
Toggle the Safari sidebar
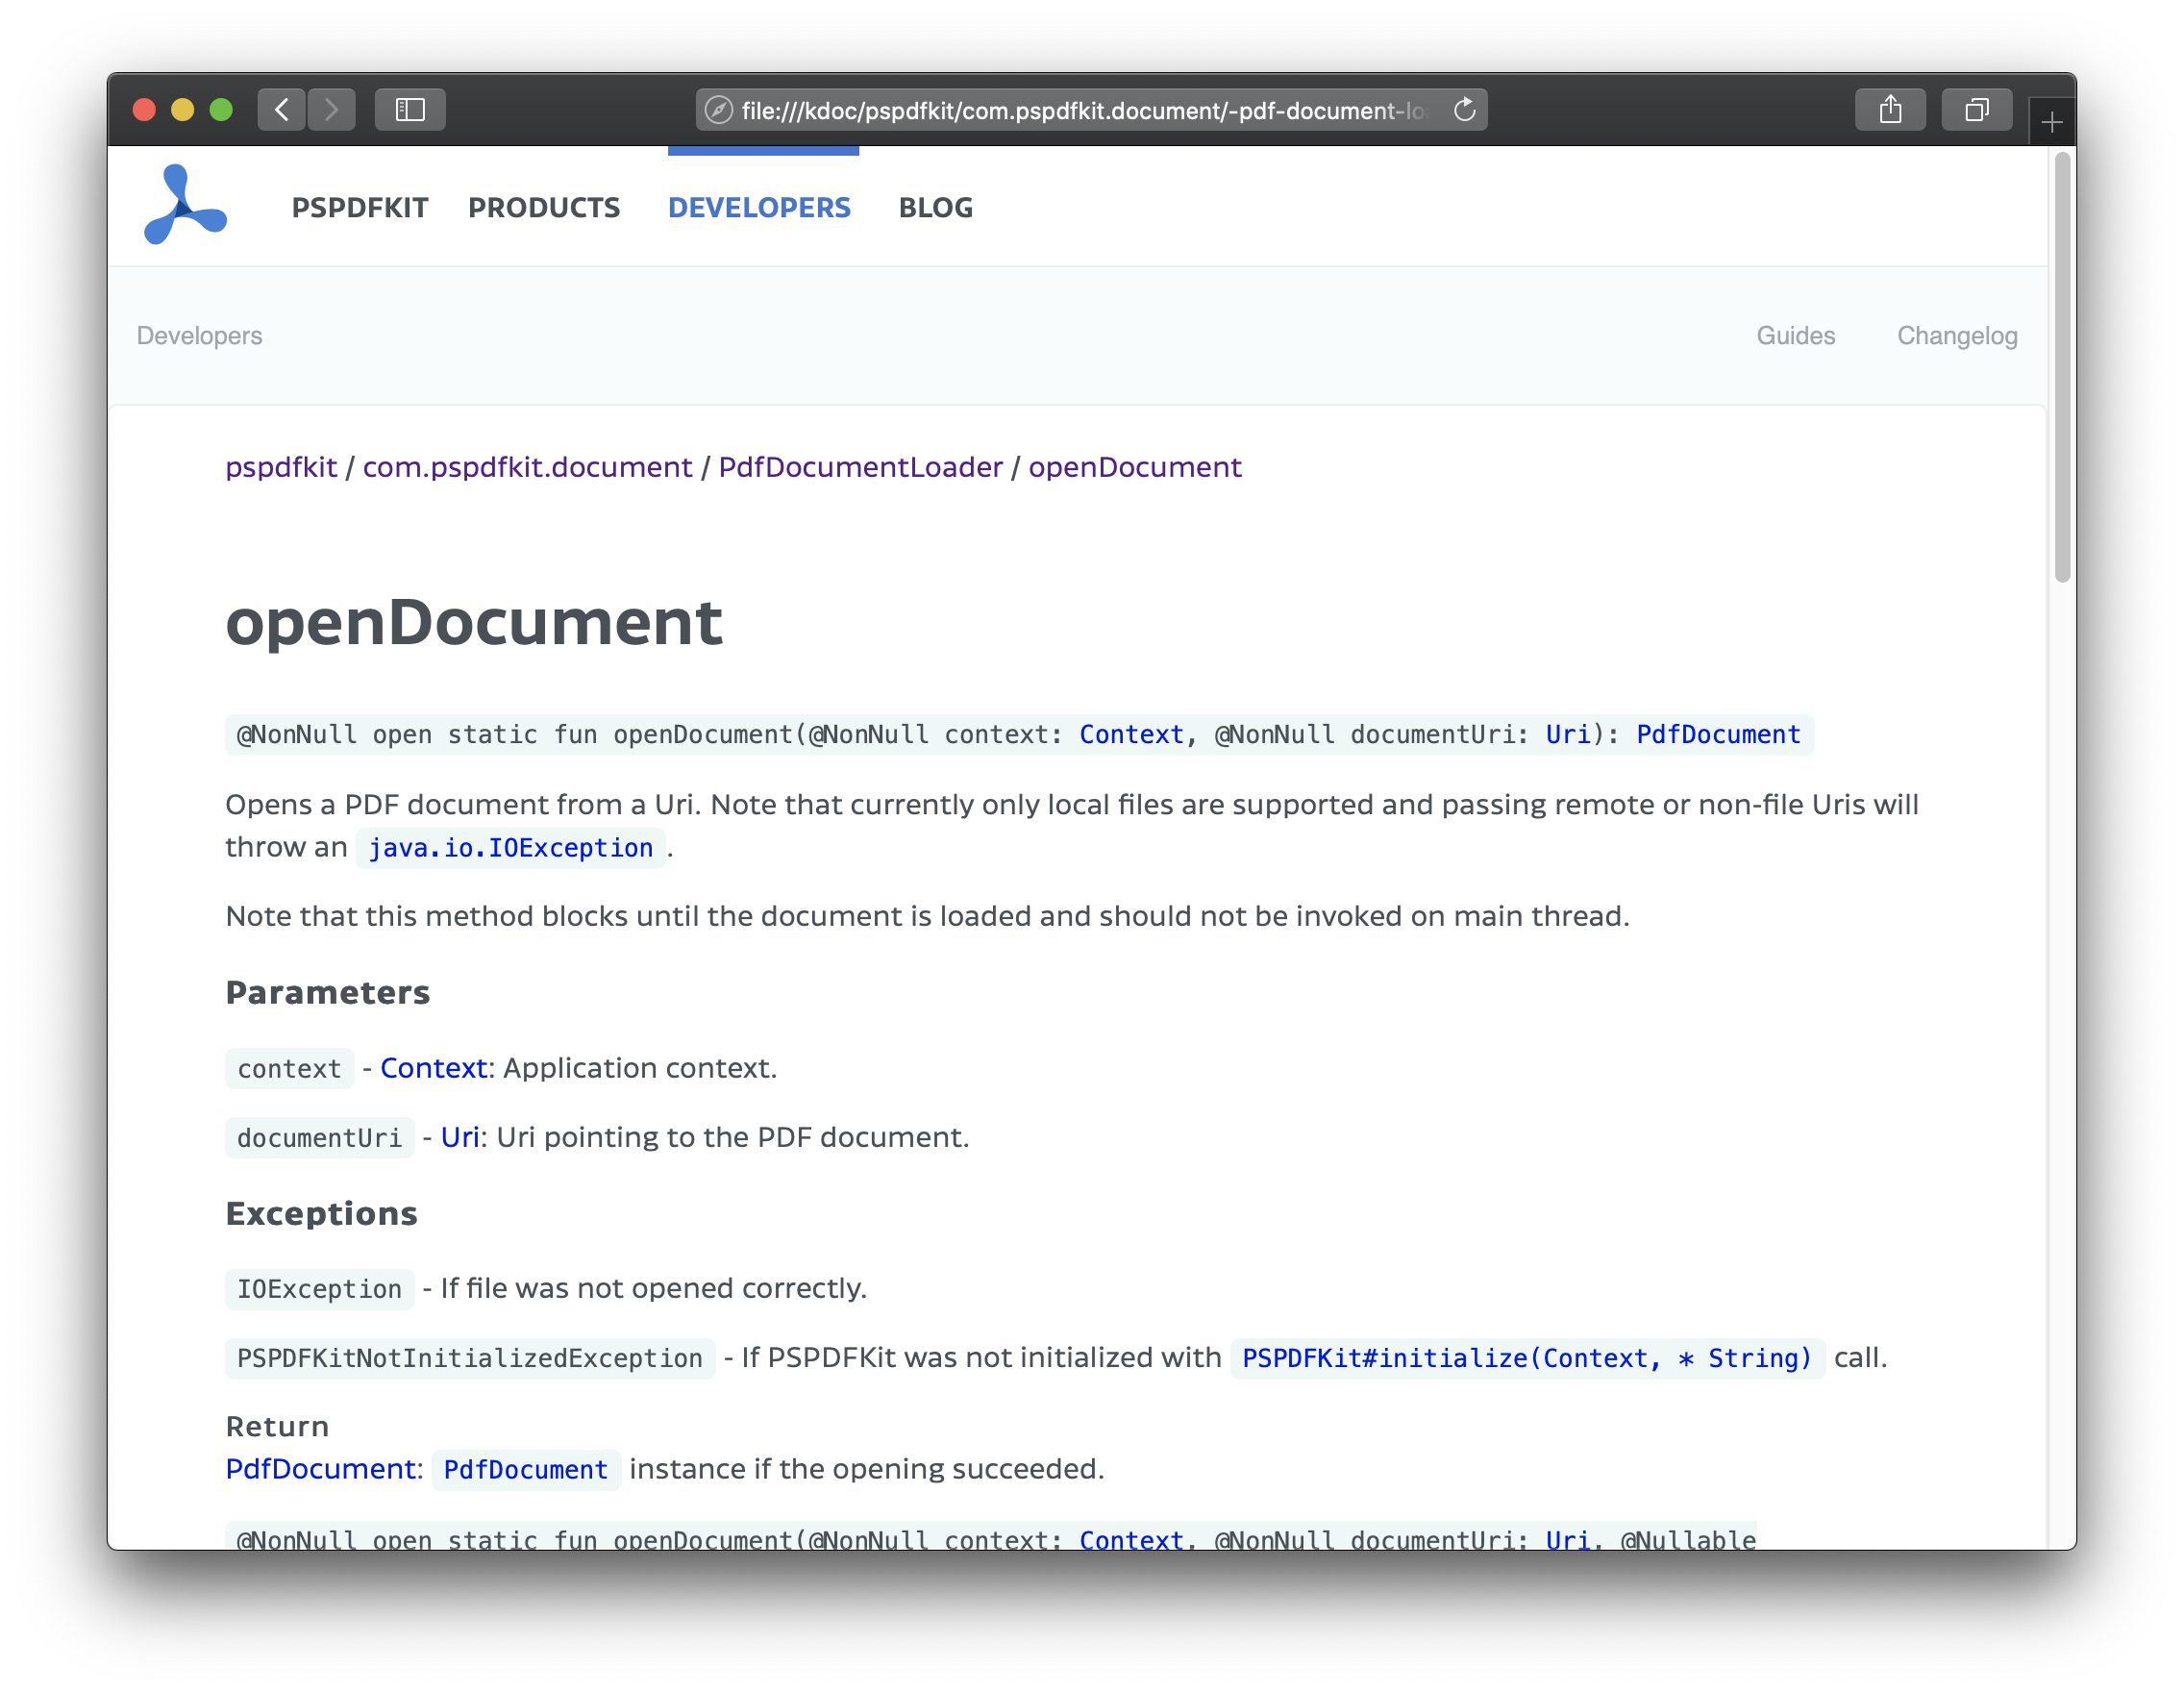[409, 110]
